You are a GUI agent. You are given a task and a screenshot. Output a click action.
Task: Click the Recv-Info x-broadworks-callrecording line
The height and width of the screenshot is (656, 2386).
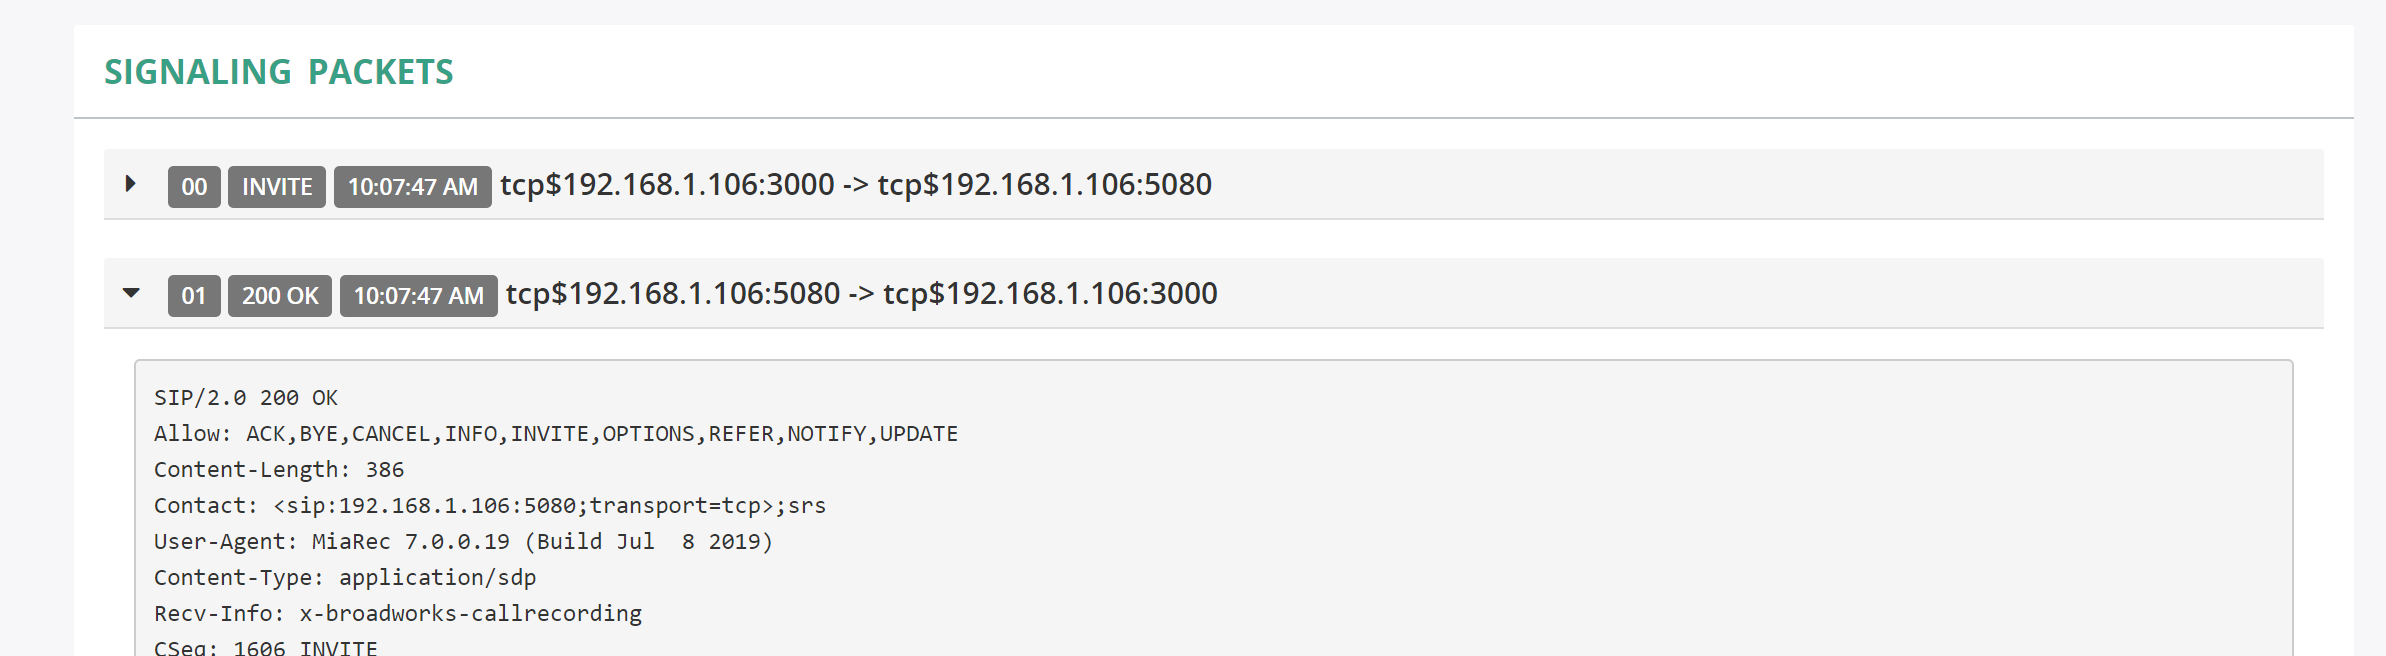click(x=398, y=614)
